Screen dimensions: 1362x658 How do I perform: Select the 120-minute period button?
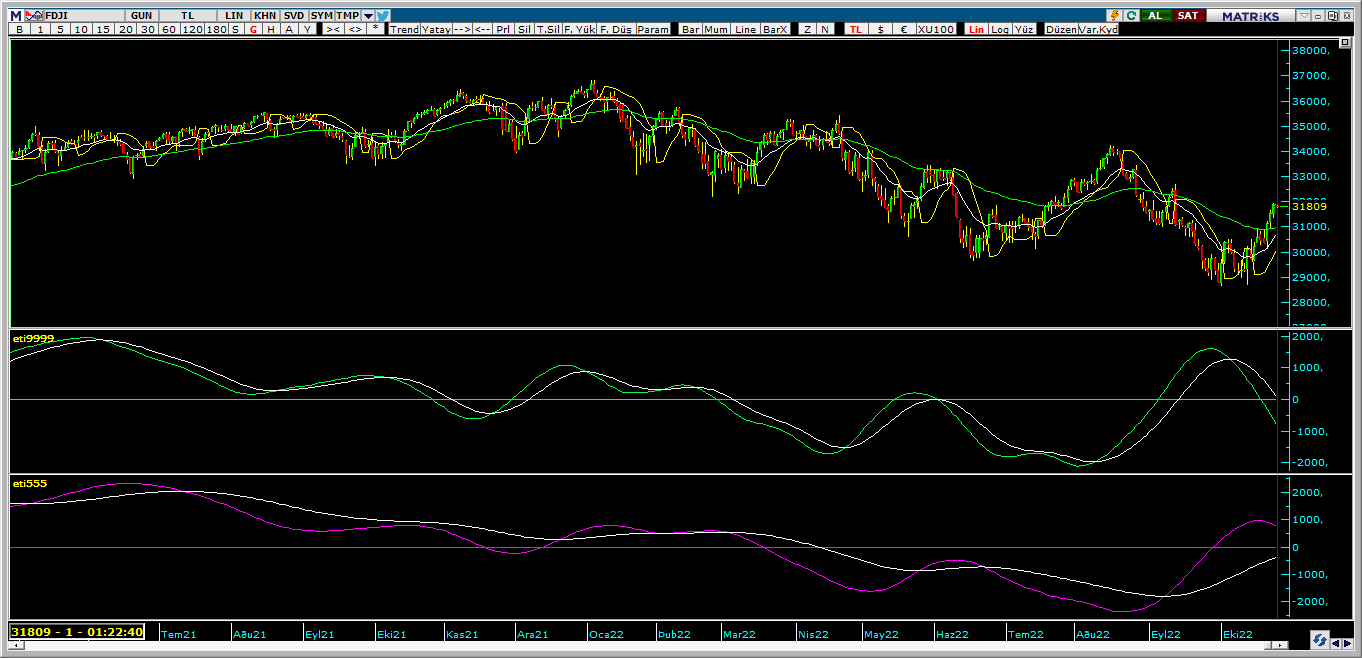tap(192, 30)
